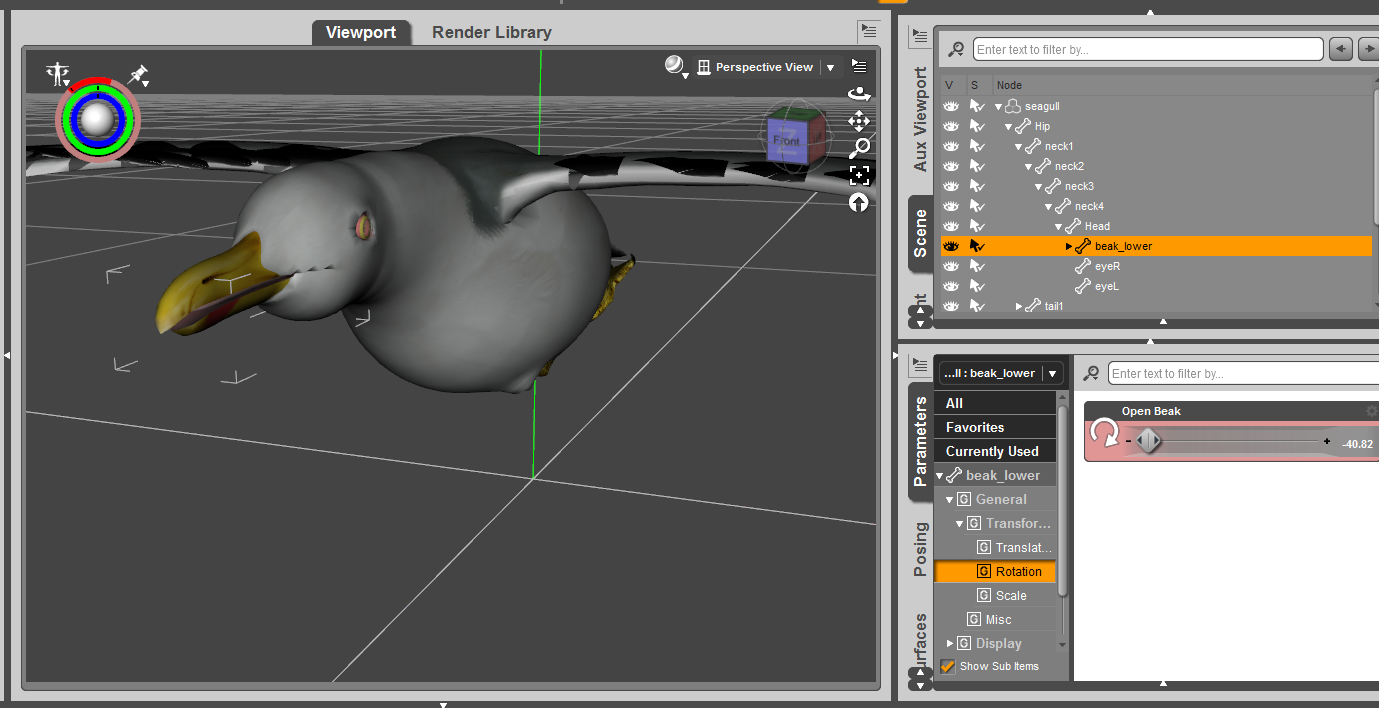This screenshot has width=1379, height=708.
Task: Click the orbit camera icon in viewport
Action: pos(858,94)
